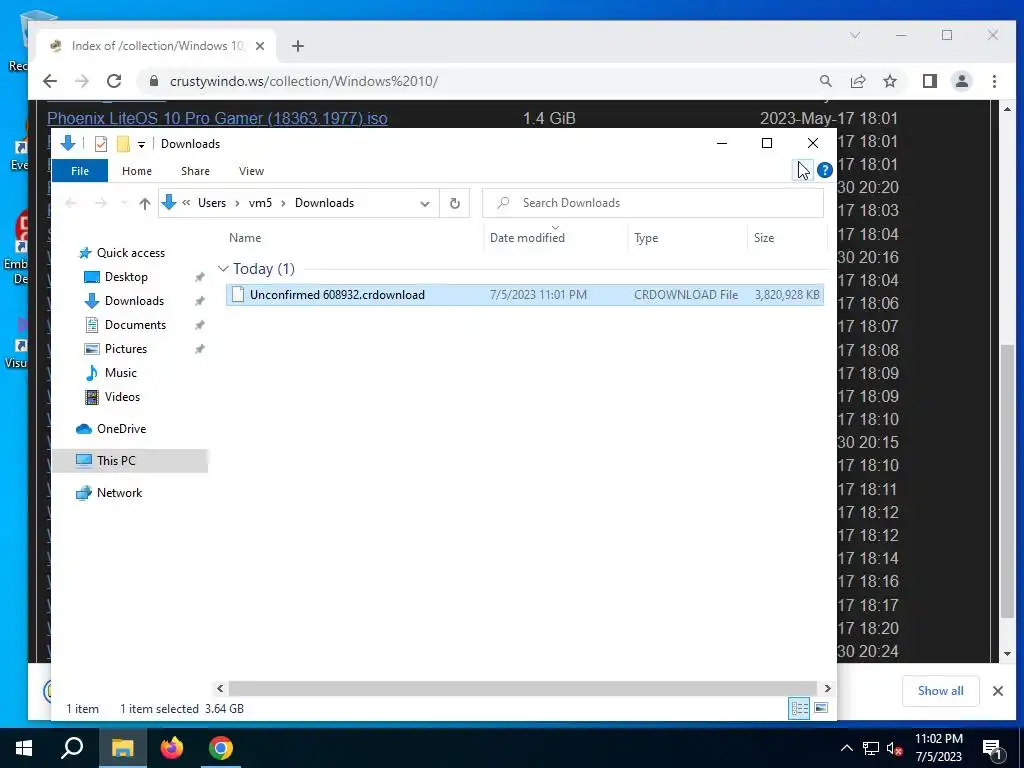Bookmark this page with the star
Viewport: 1024px width, 768px height.
889,81
